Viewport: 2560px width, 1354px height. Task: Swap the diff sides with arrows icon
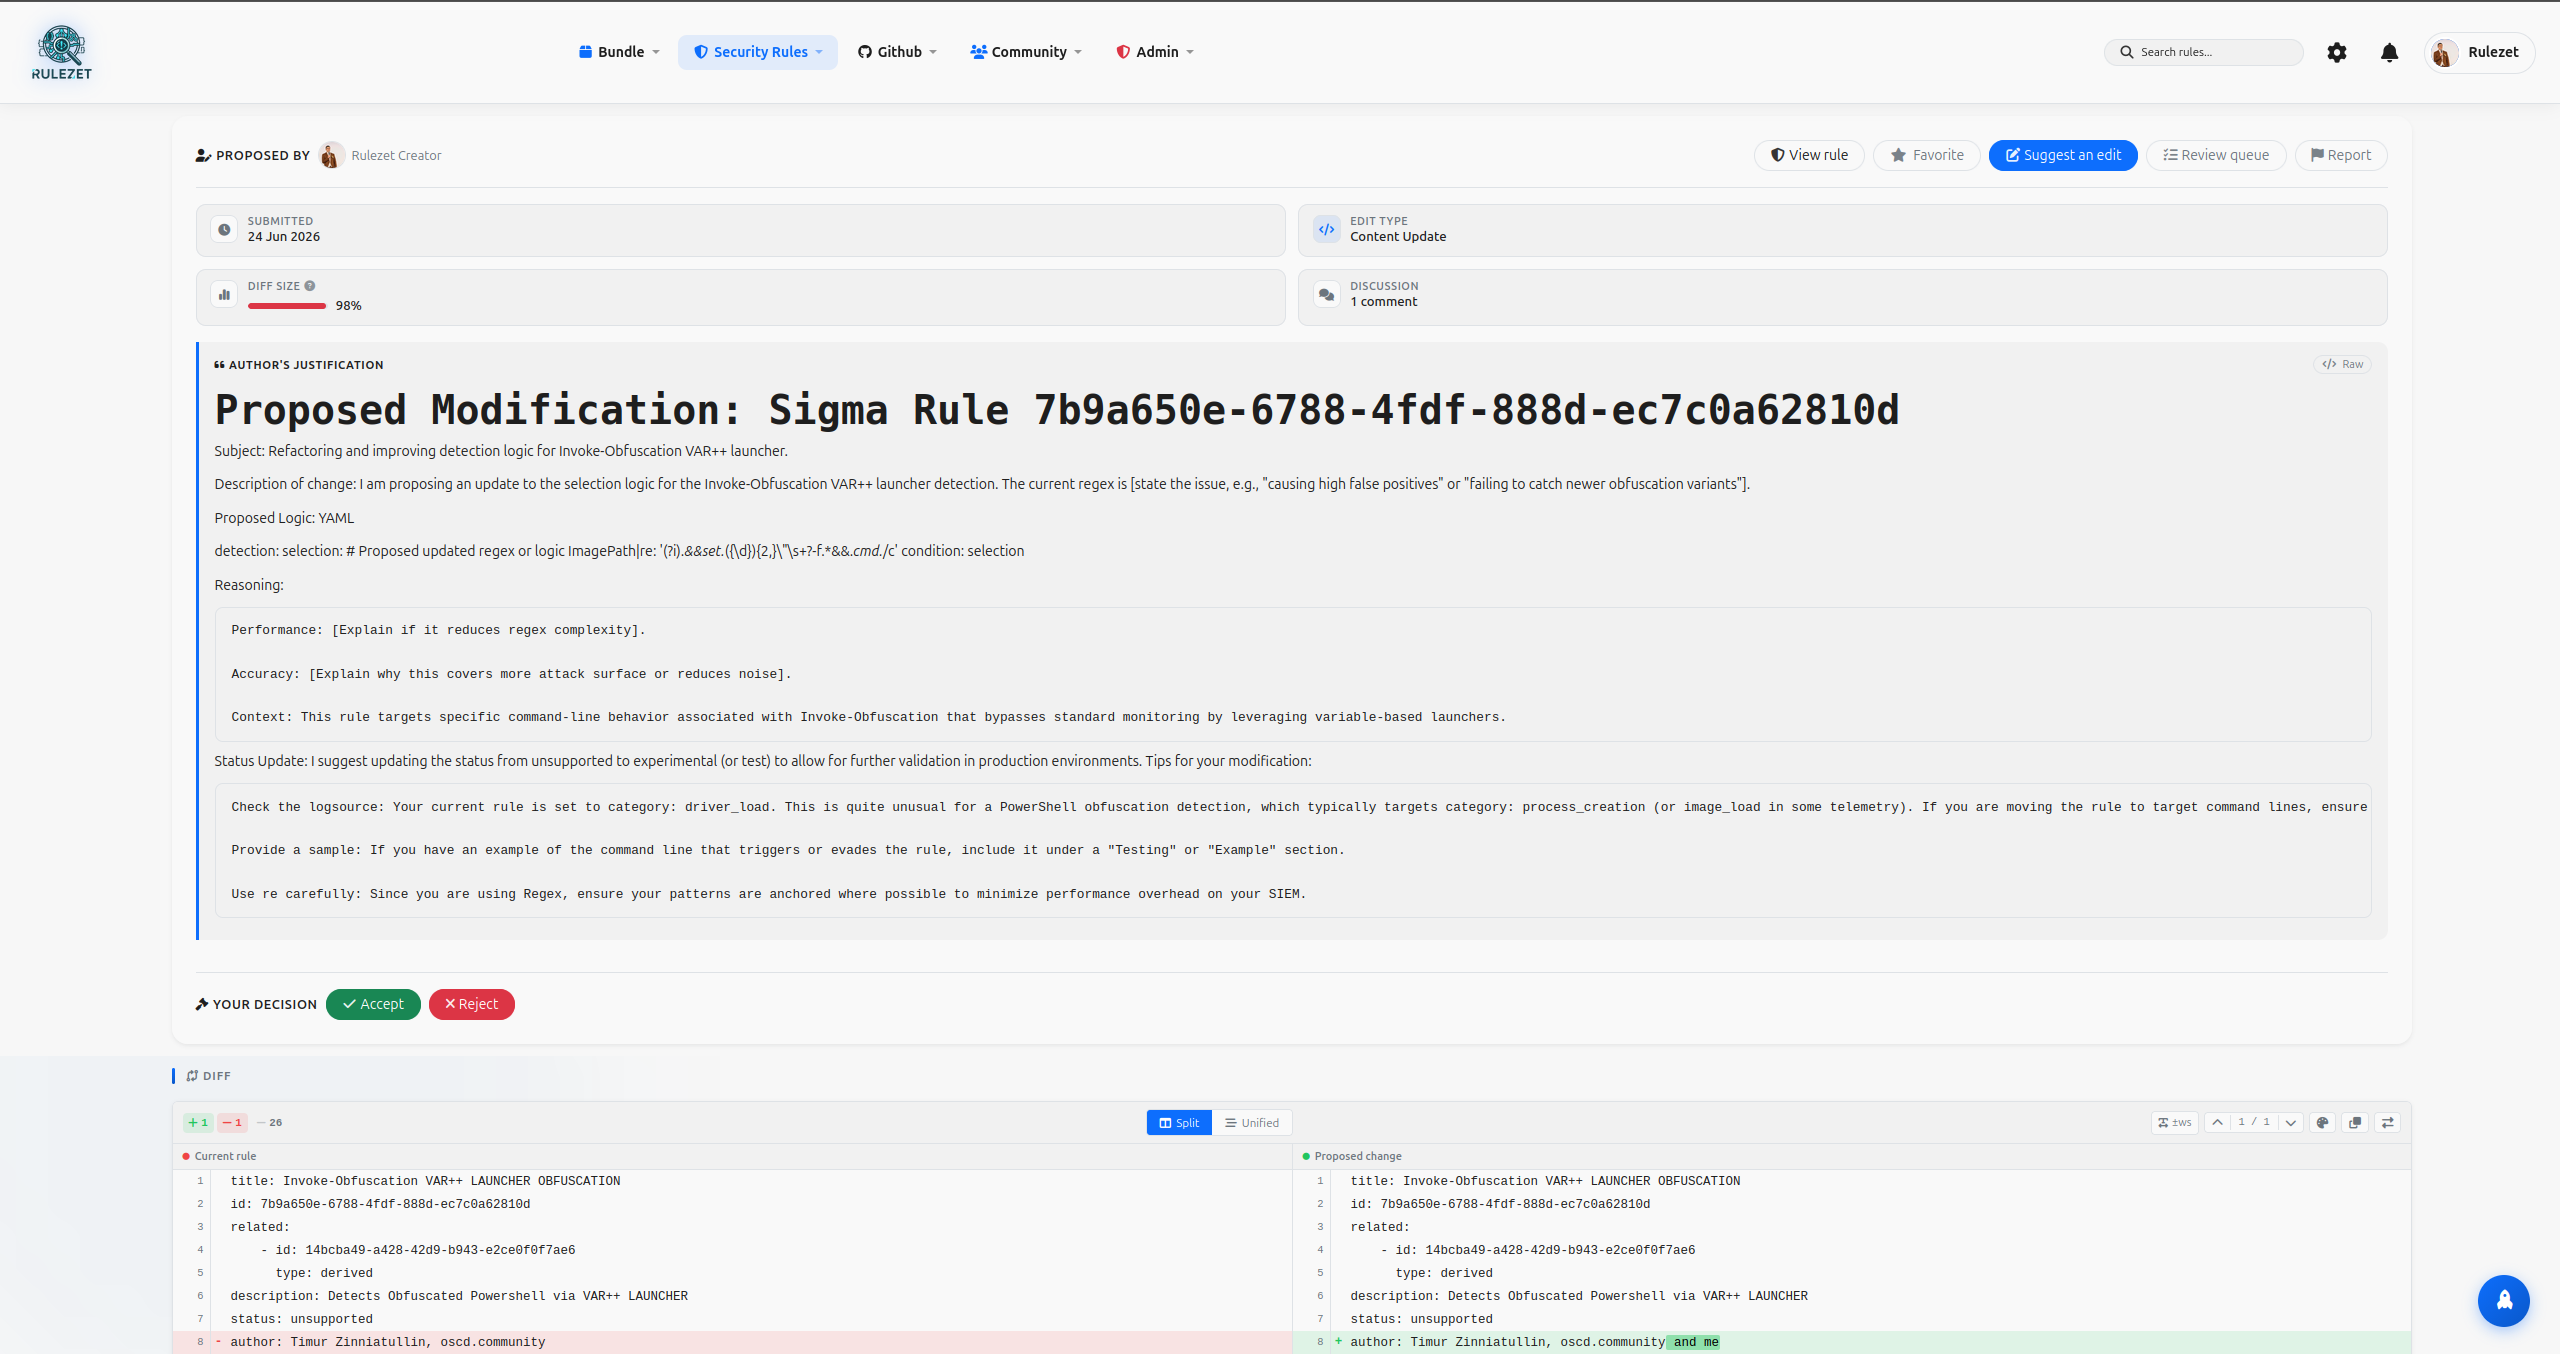click(2388, 1122)
